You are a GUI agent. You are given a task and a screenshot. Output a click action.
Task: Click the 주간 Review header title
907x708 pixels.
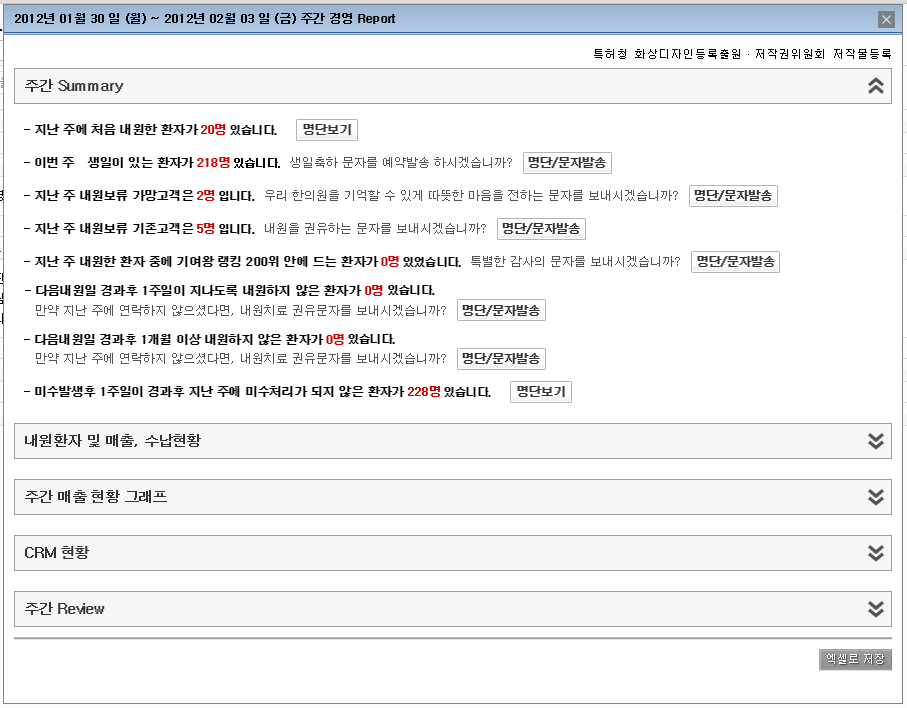64,609
